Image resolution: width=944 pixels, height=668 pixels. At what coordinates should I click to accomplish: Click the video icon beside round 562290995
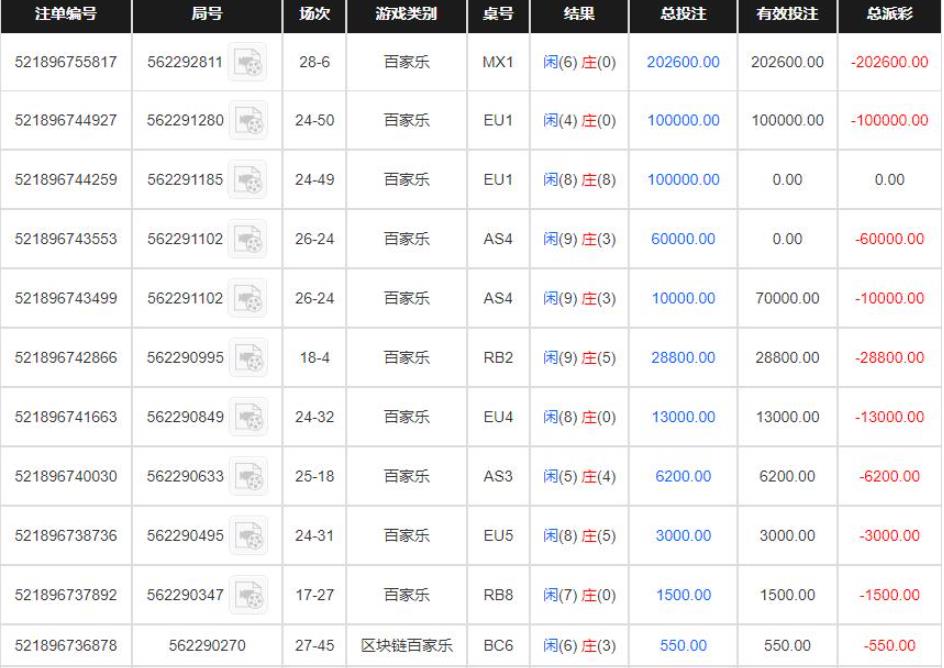tap(247, 355)
